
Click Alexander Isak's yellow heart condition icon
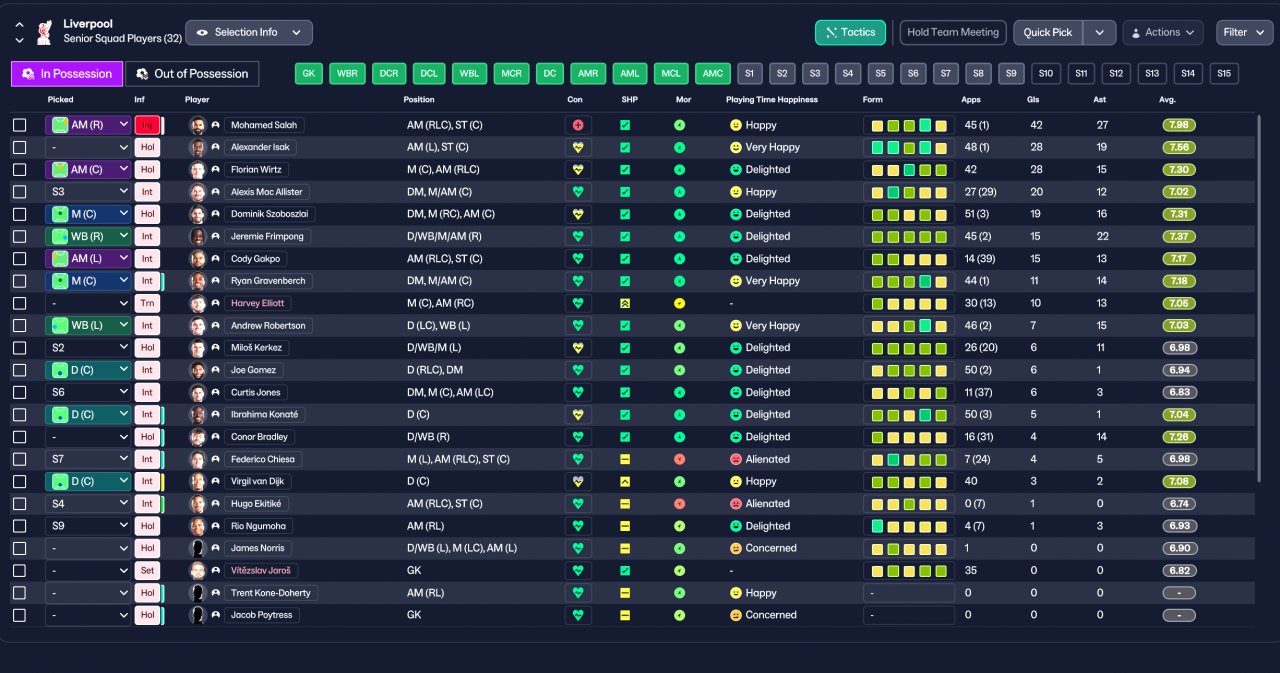(578, 147)
